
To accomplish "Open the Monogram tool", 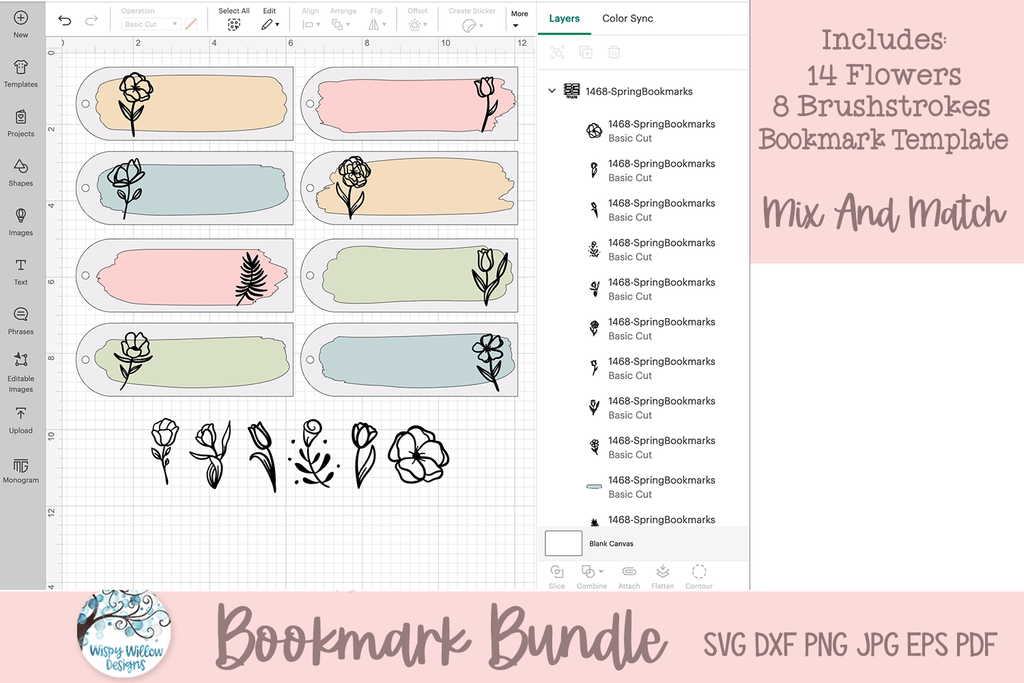I will click(20, 469).
